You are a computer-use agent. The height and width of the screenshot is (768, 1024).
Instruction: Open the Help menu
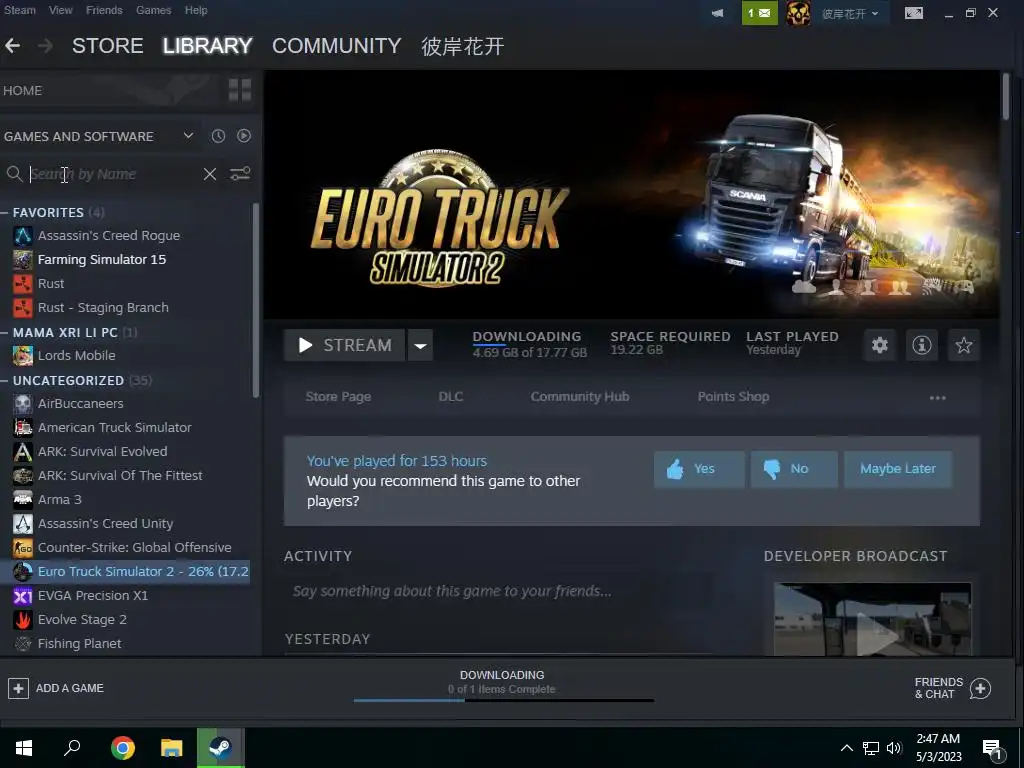coord(196,10)
